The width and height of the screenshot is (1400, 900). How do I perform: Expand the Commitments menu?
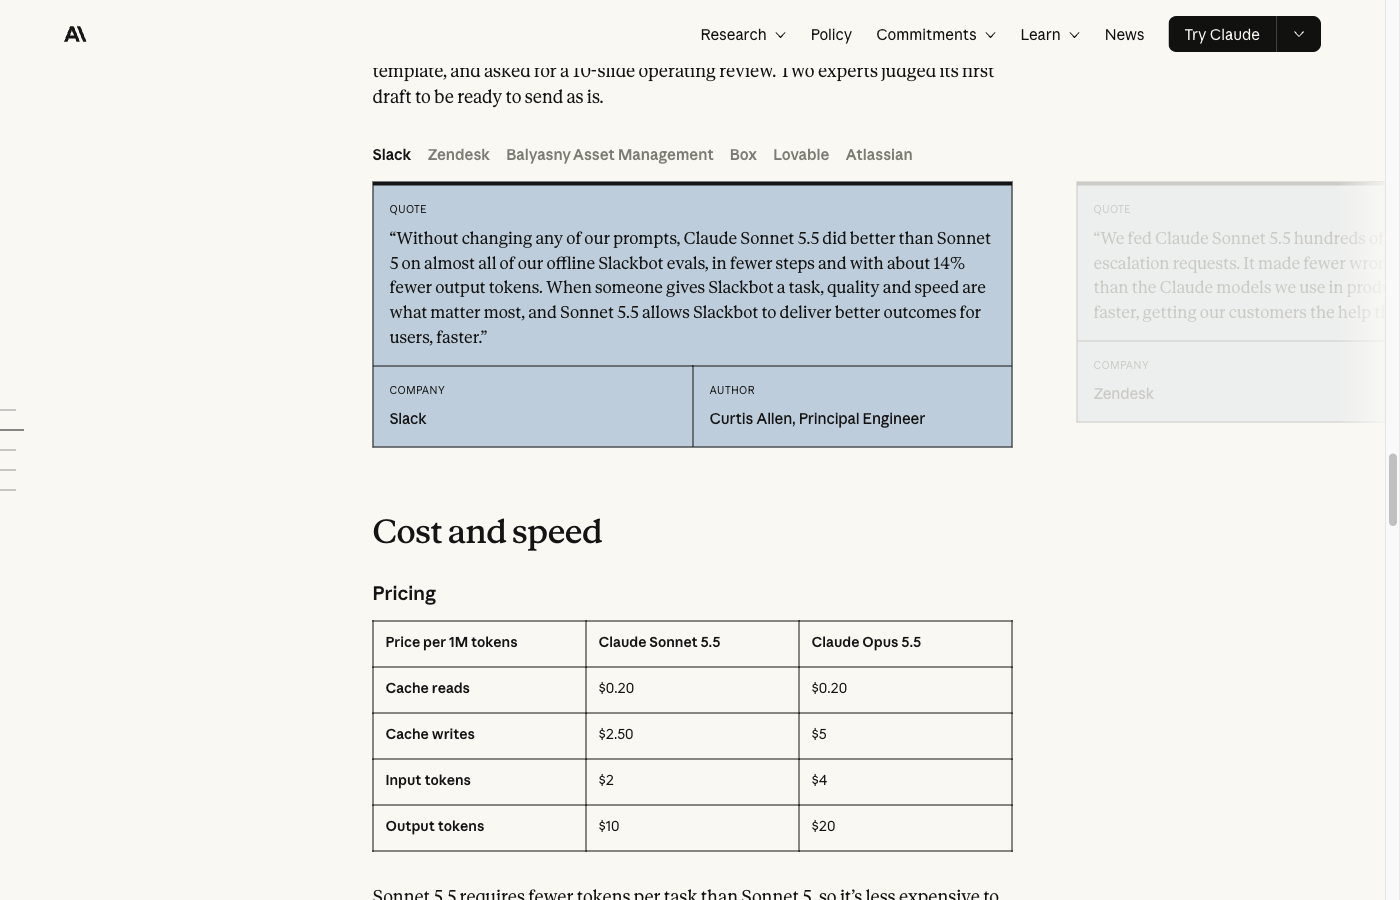[936, 34]
